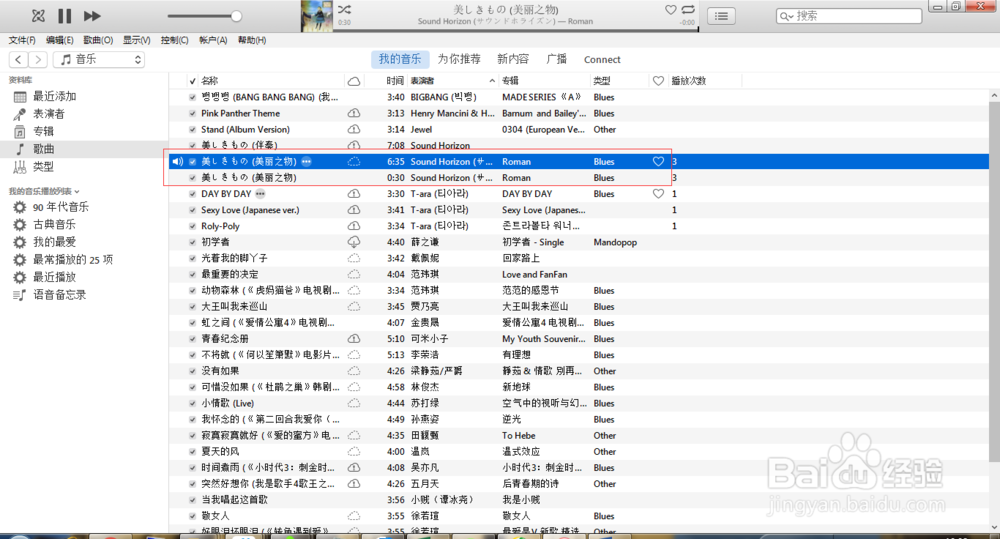
Task: Click the playback progress bar
Action: pyautogui.click(x=518, y=29)
